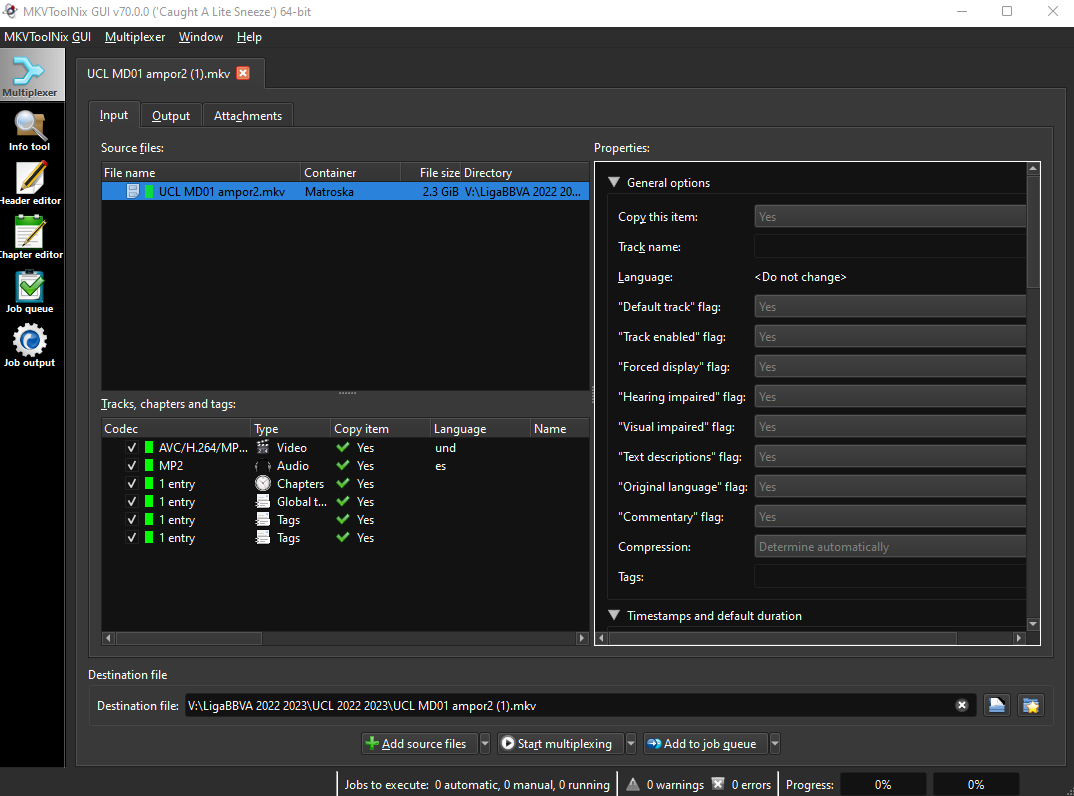
Task: Open the "Track enabled" flag dropdown
Action: (890, 336)
